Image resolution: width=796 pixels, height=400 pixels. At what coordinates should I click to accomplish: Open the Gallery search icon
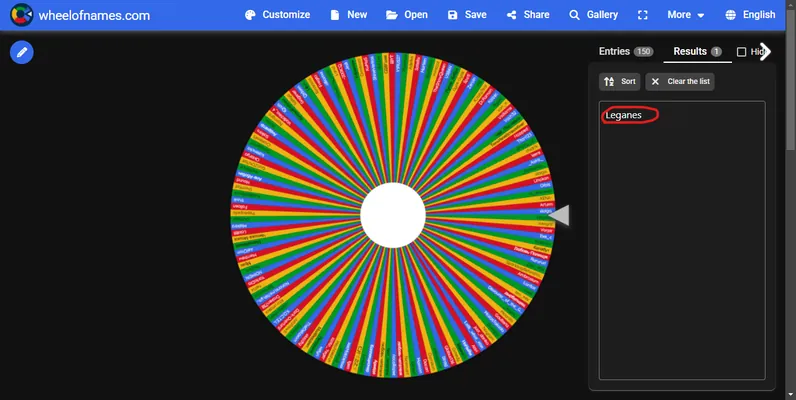(574, 15)
